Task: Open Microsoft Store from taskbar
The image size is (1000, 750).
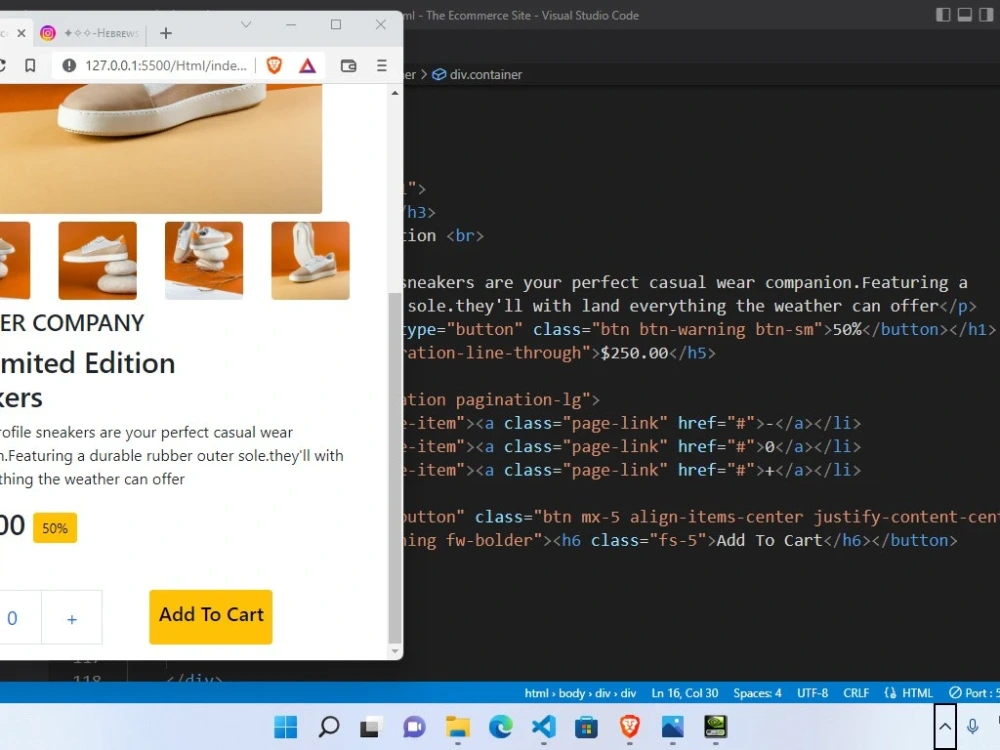Action: [586, 726]
